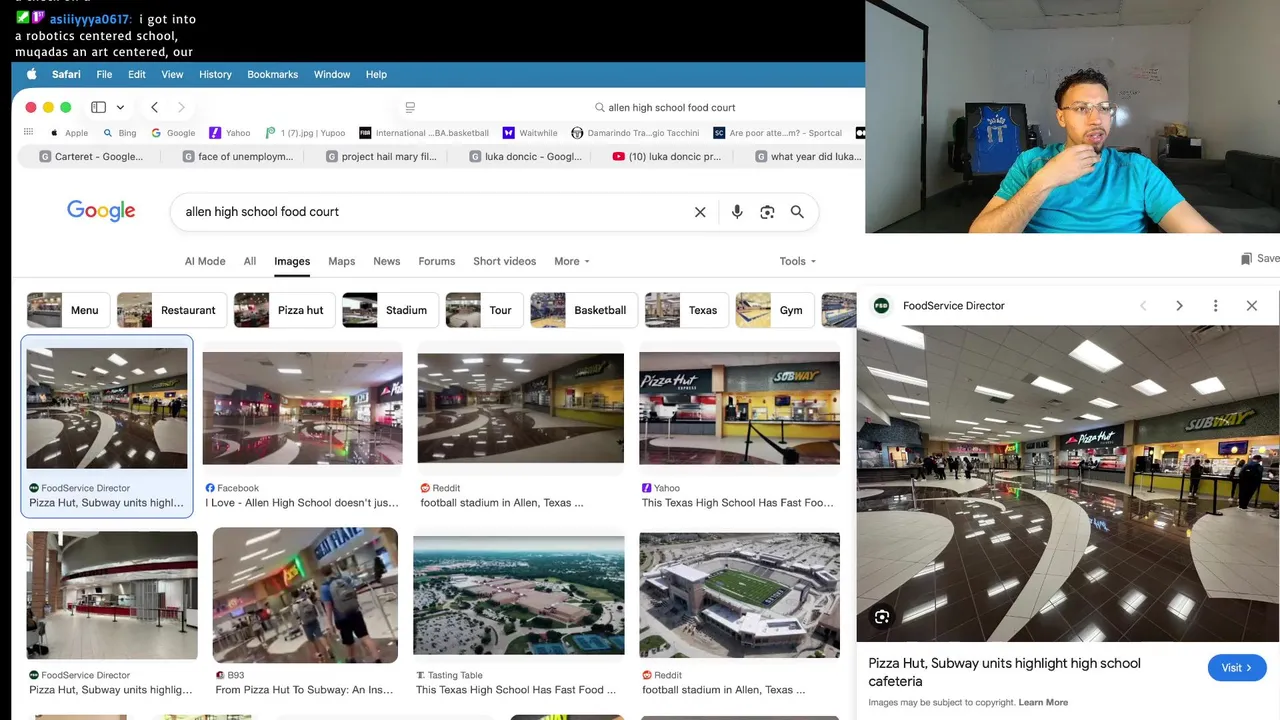Image resolution: width=1280 pixels, height=720 pixels.
Task: Open the History menu
Action: click(215, 74)
